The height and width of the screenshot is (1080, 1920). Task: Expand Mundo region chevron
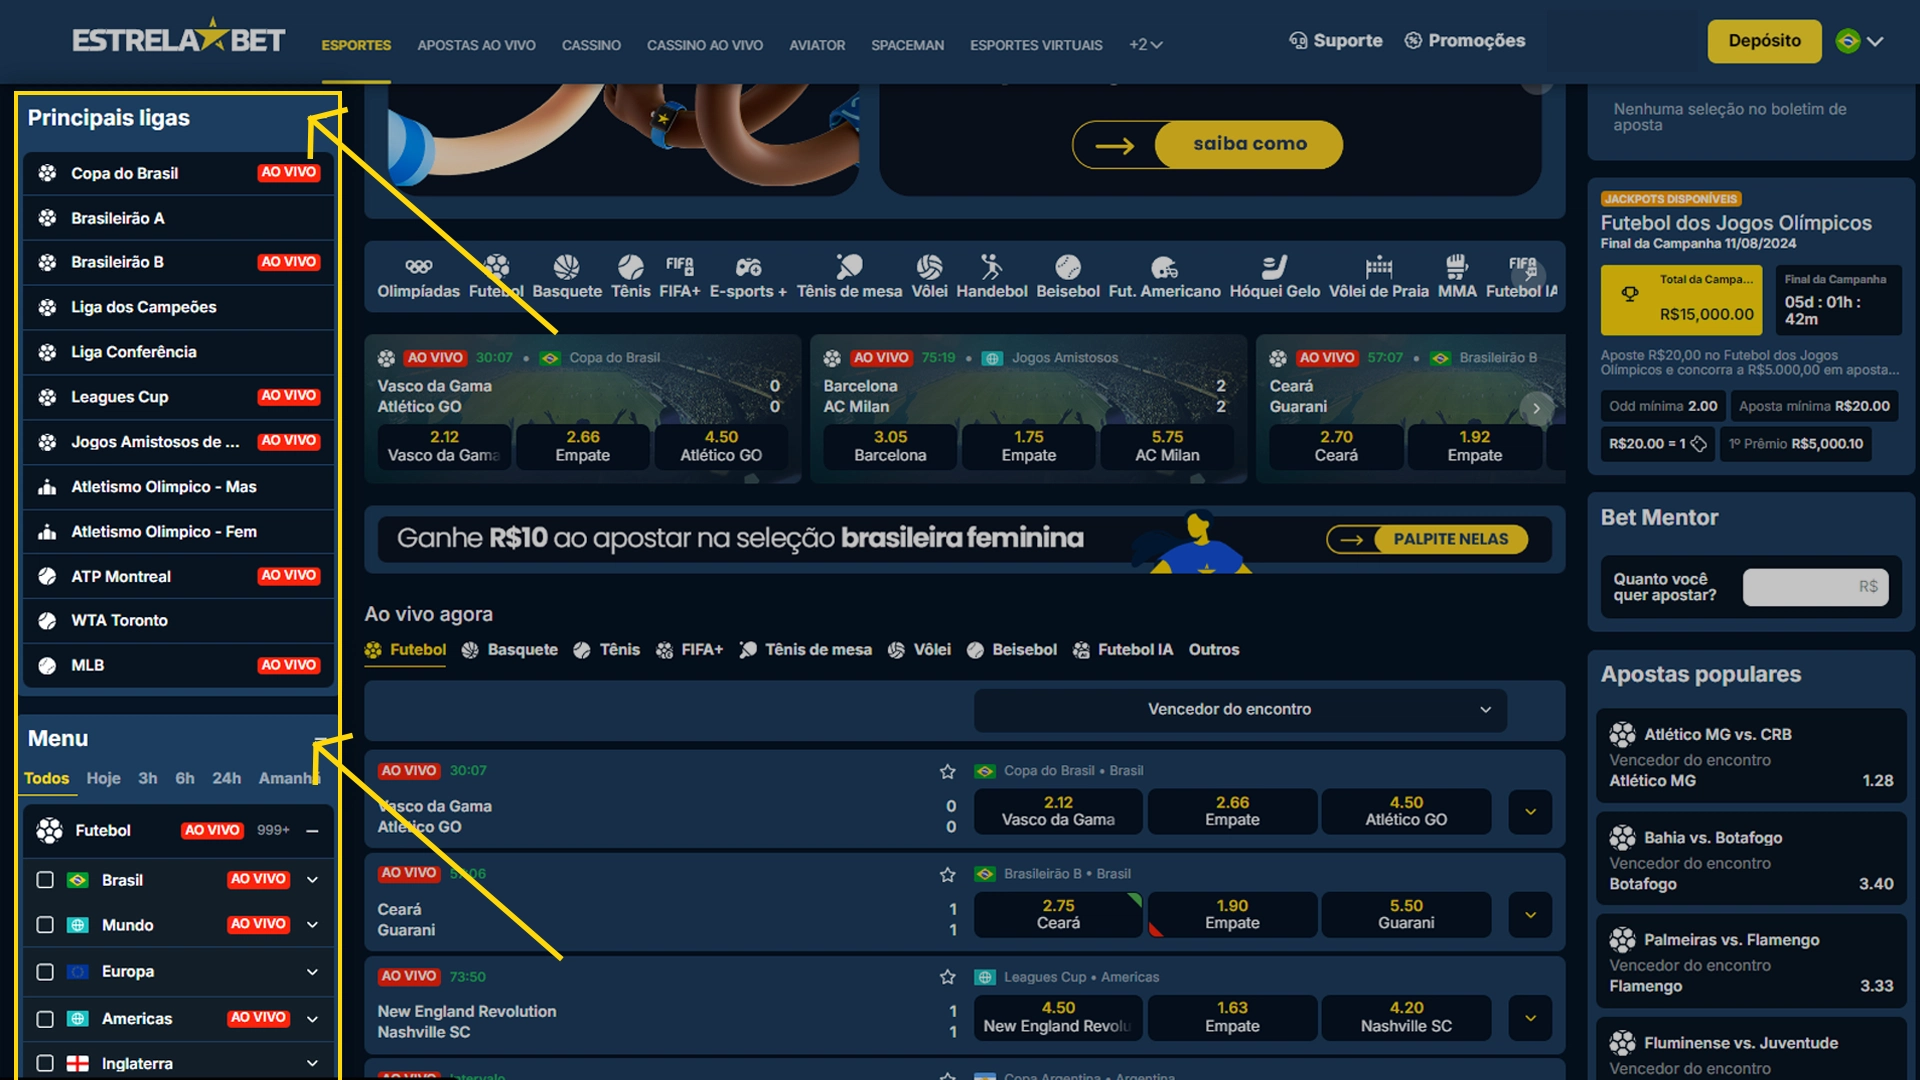(x=312, y=925)
